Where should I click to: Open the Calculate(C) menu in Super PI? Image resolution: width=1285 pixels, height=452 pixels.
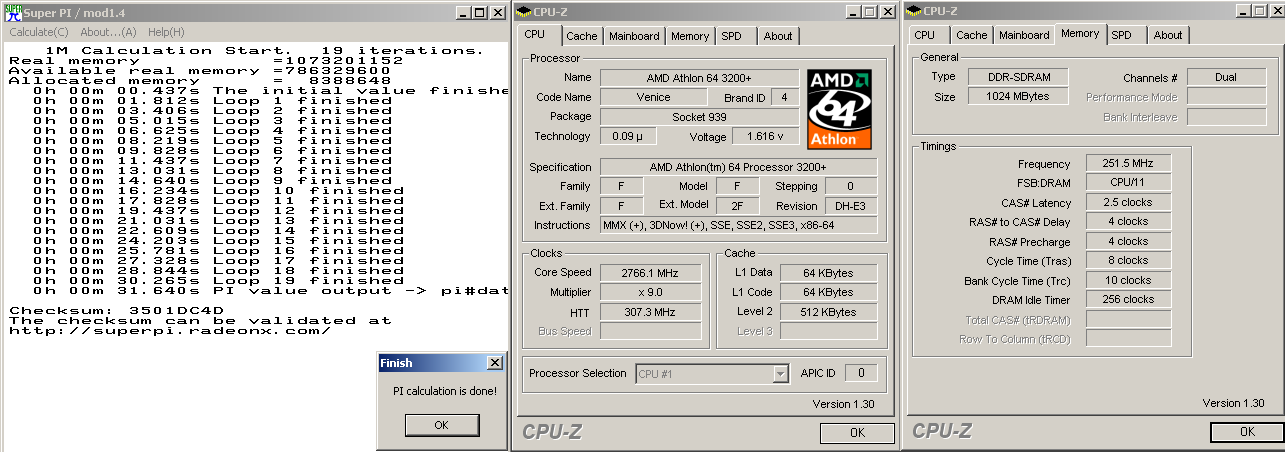coord(37,32)
